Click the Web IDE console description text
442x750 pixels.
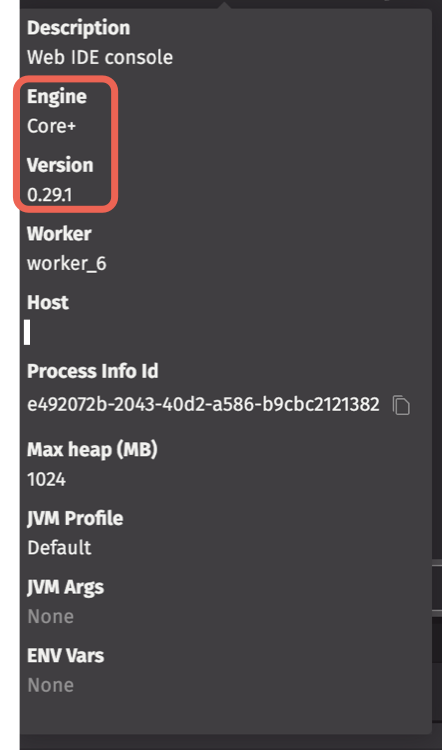(x=100, y=57)
